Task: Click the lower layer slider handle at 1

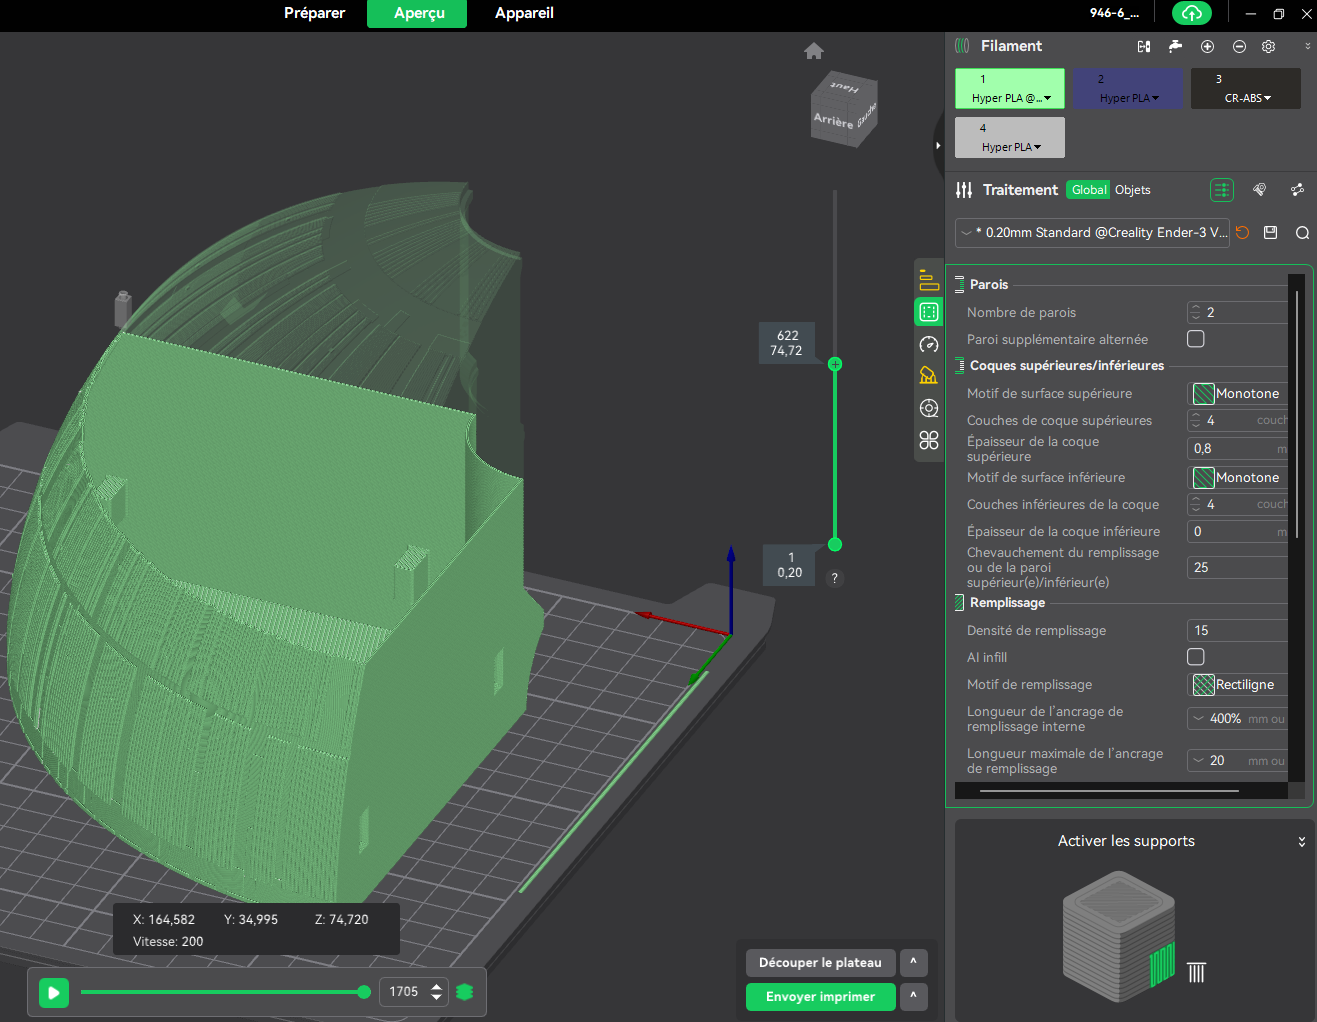Action: 835,545
